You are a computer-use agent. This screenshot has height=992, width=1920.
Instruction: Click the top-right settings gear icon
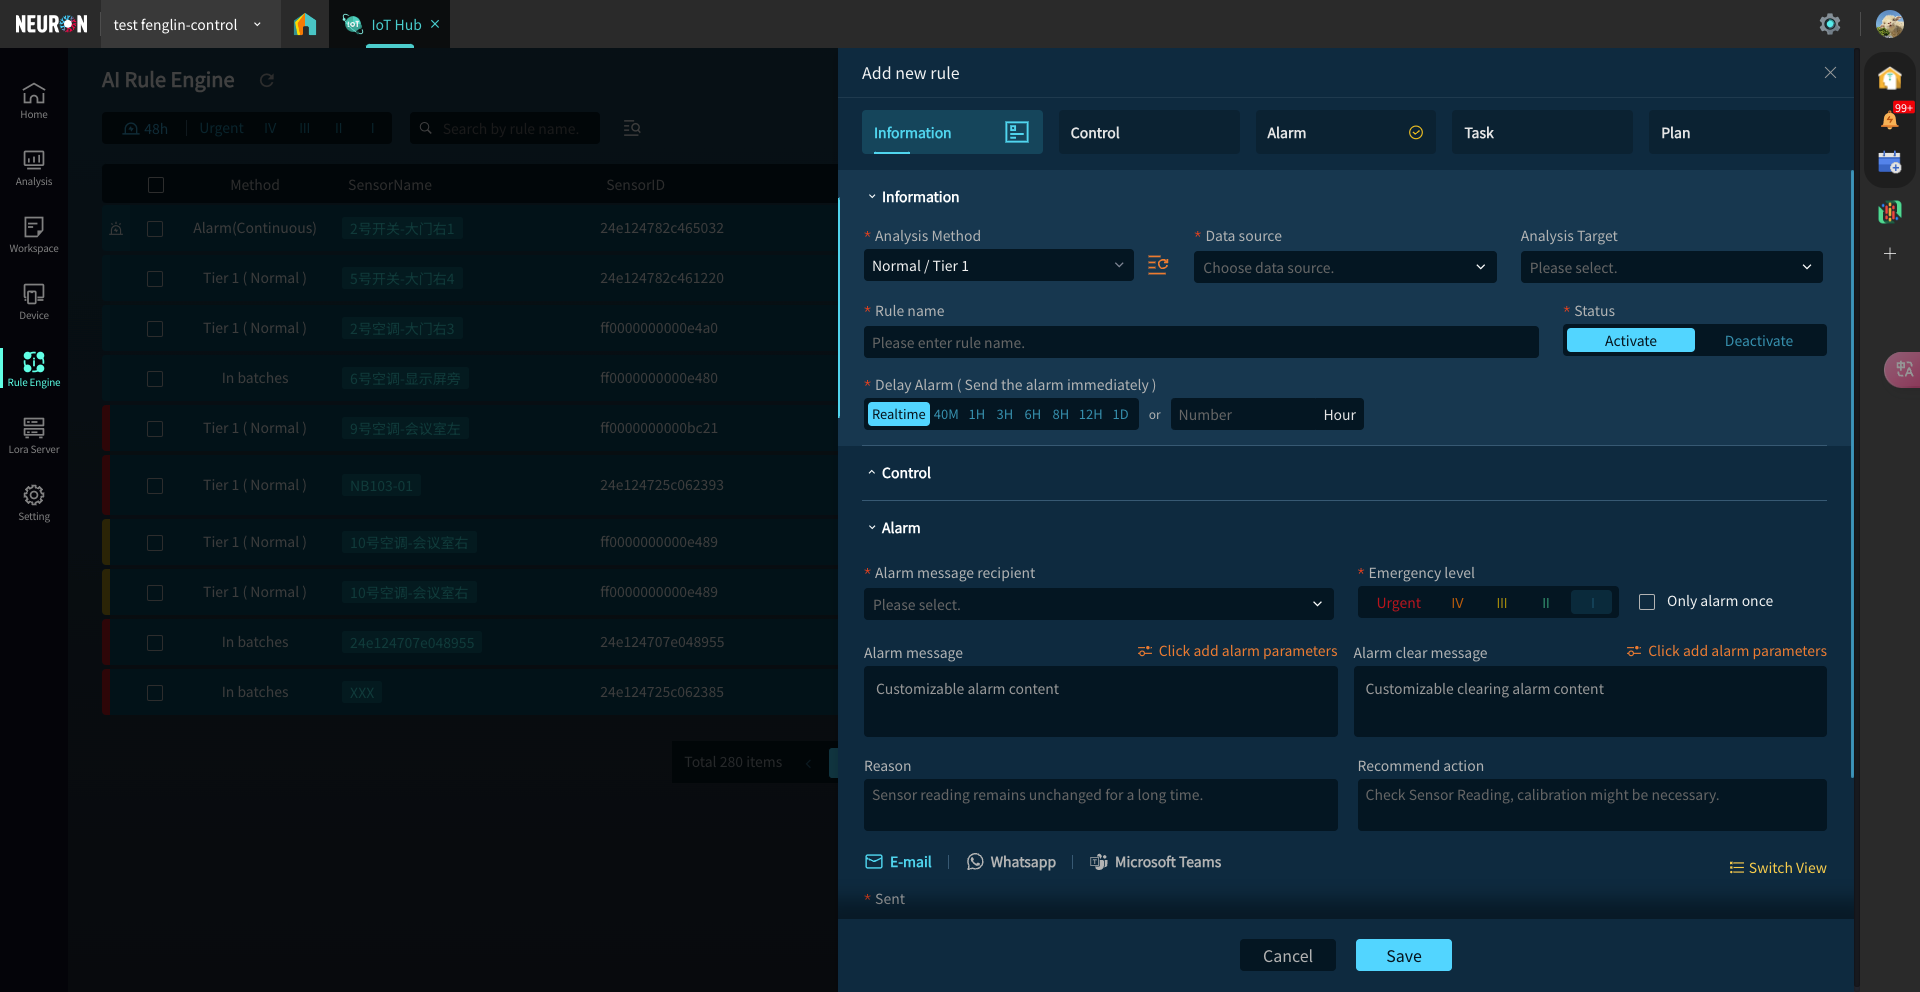[x=1830, y=24]
